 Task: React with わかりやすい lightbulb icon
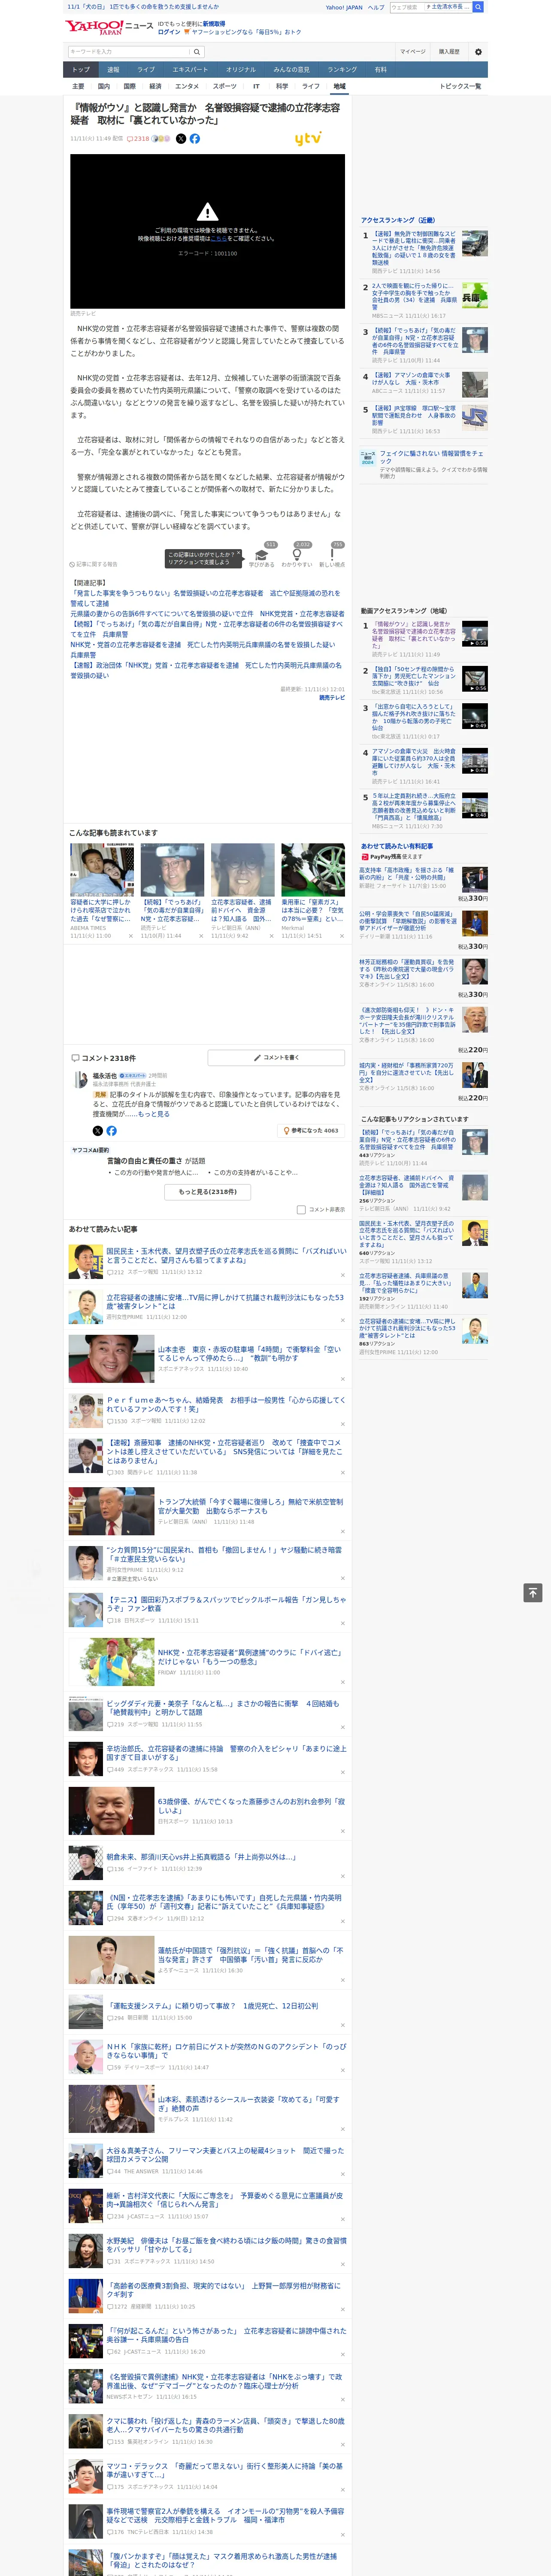(297, 555)
